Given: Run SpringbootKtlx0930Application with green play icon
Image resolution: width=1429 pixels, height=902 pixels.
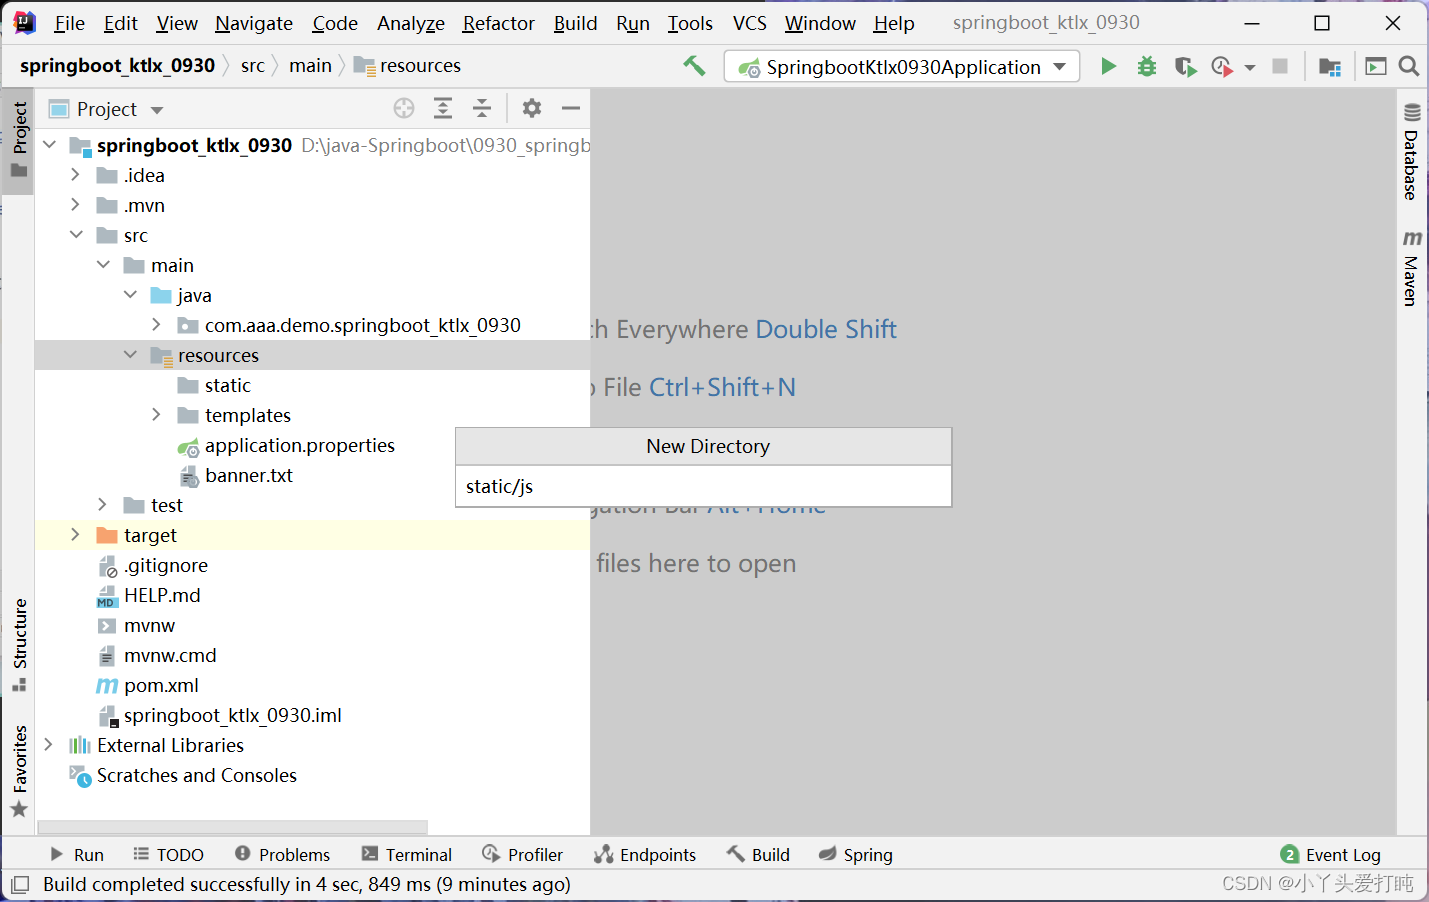Looking at the screenshot, I should click(1108, 66).
